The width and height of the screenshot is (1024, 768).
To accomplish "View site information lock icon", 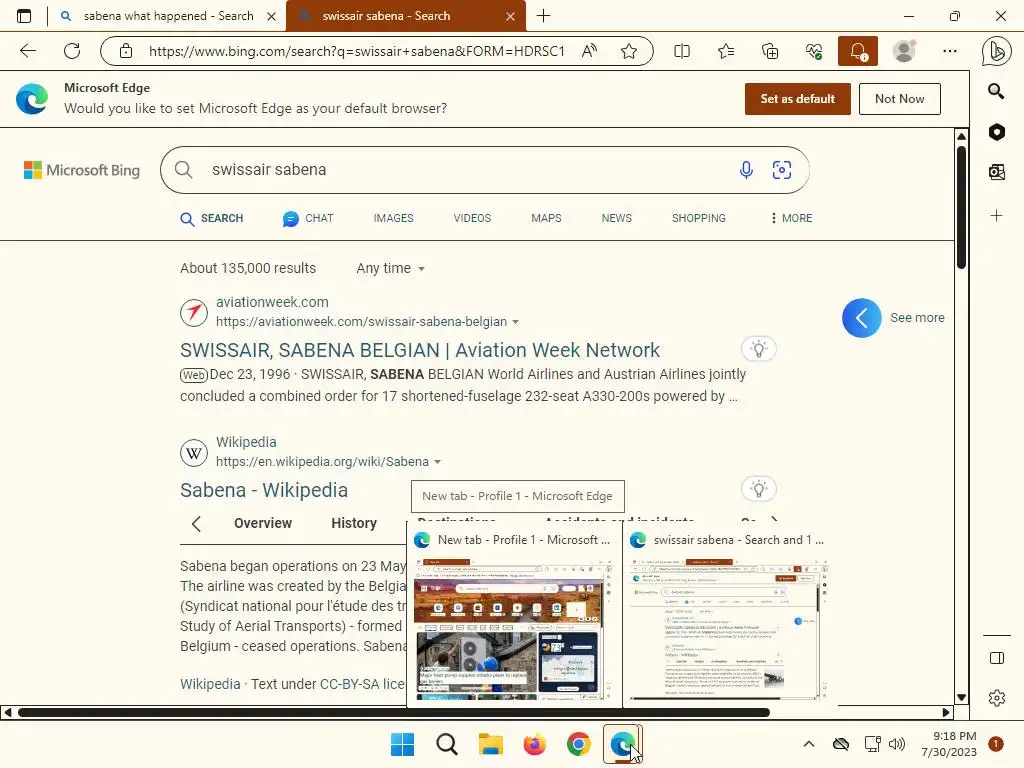I will [126, 51].
